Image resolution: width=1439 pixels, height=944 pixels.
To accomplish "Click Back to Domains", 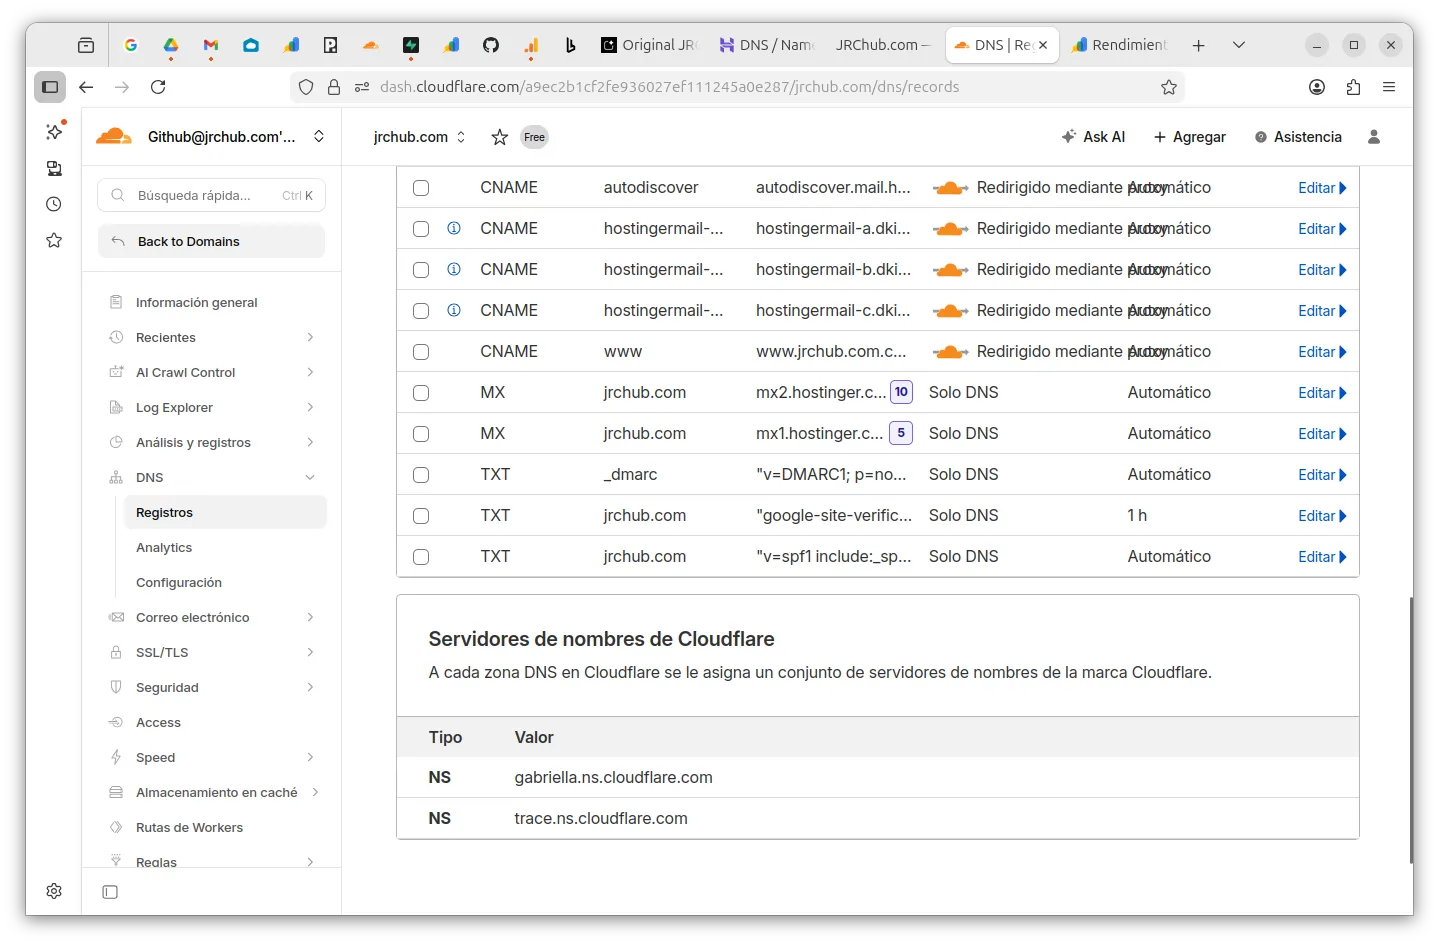I will point(211,241).
